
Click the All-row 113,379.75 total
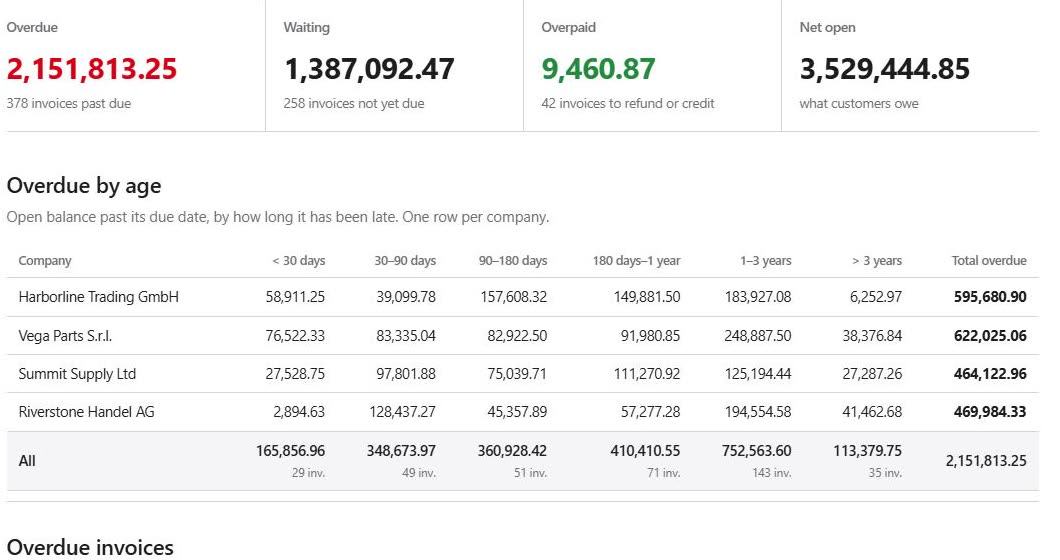coord(868,451)
